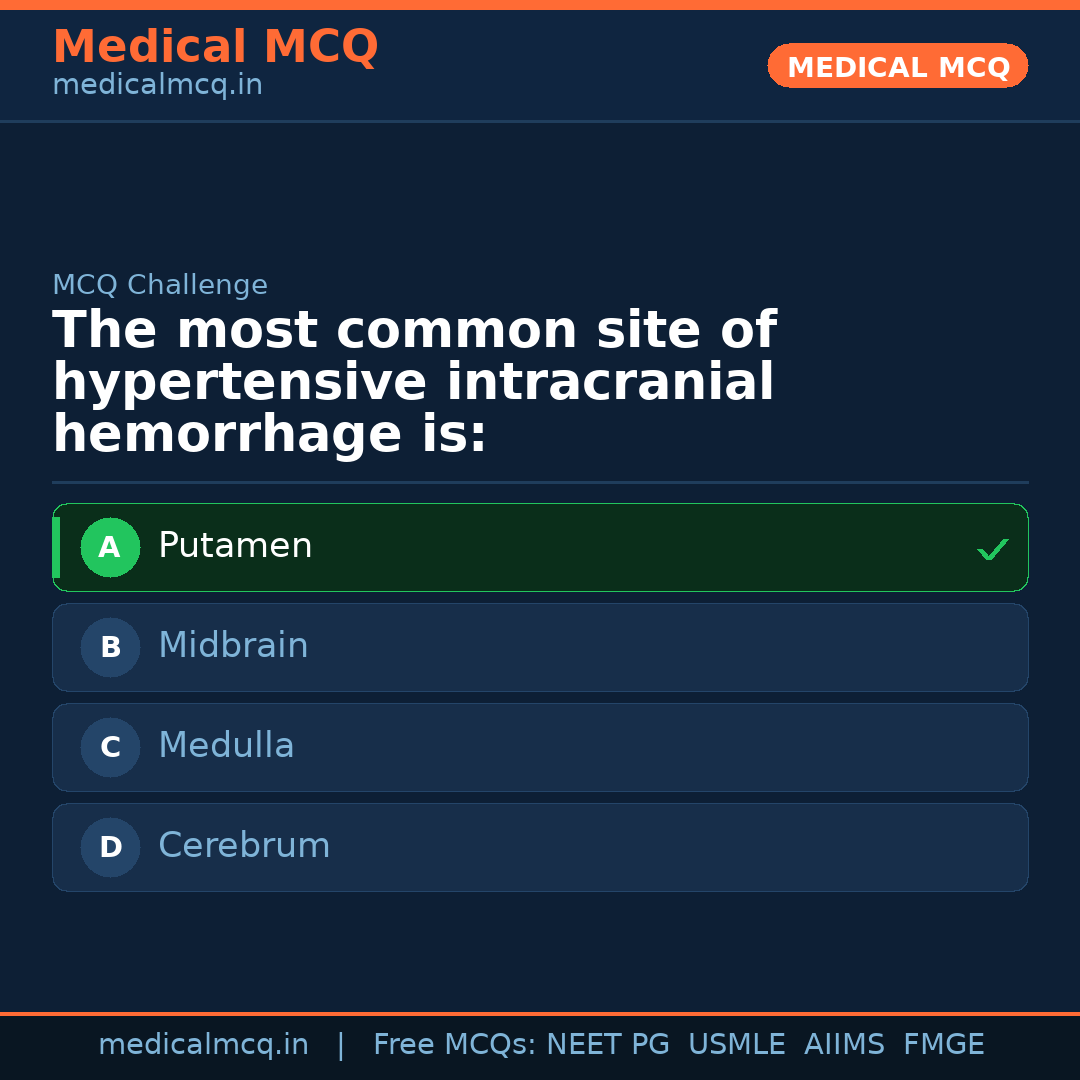
Task: Click the FMGE footer label
Action: [943, 1045]
